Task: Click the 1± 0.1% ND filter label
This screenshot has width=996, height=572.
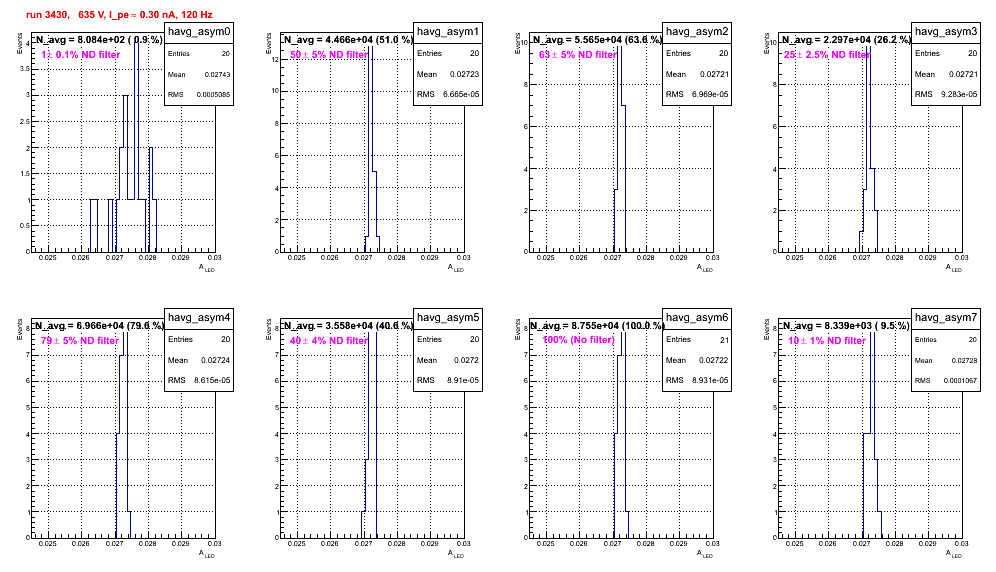Action: [81, 55]
